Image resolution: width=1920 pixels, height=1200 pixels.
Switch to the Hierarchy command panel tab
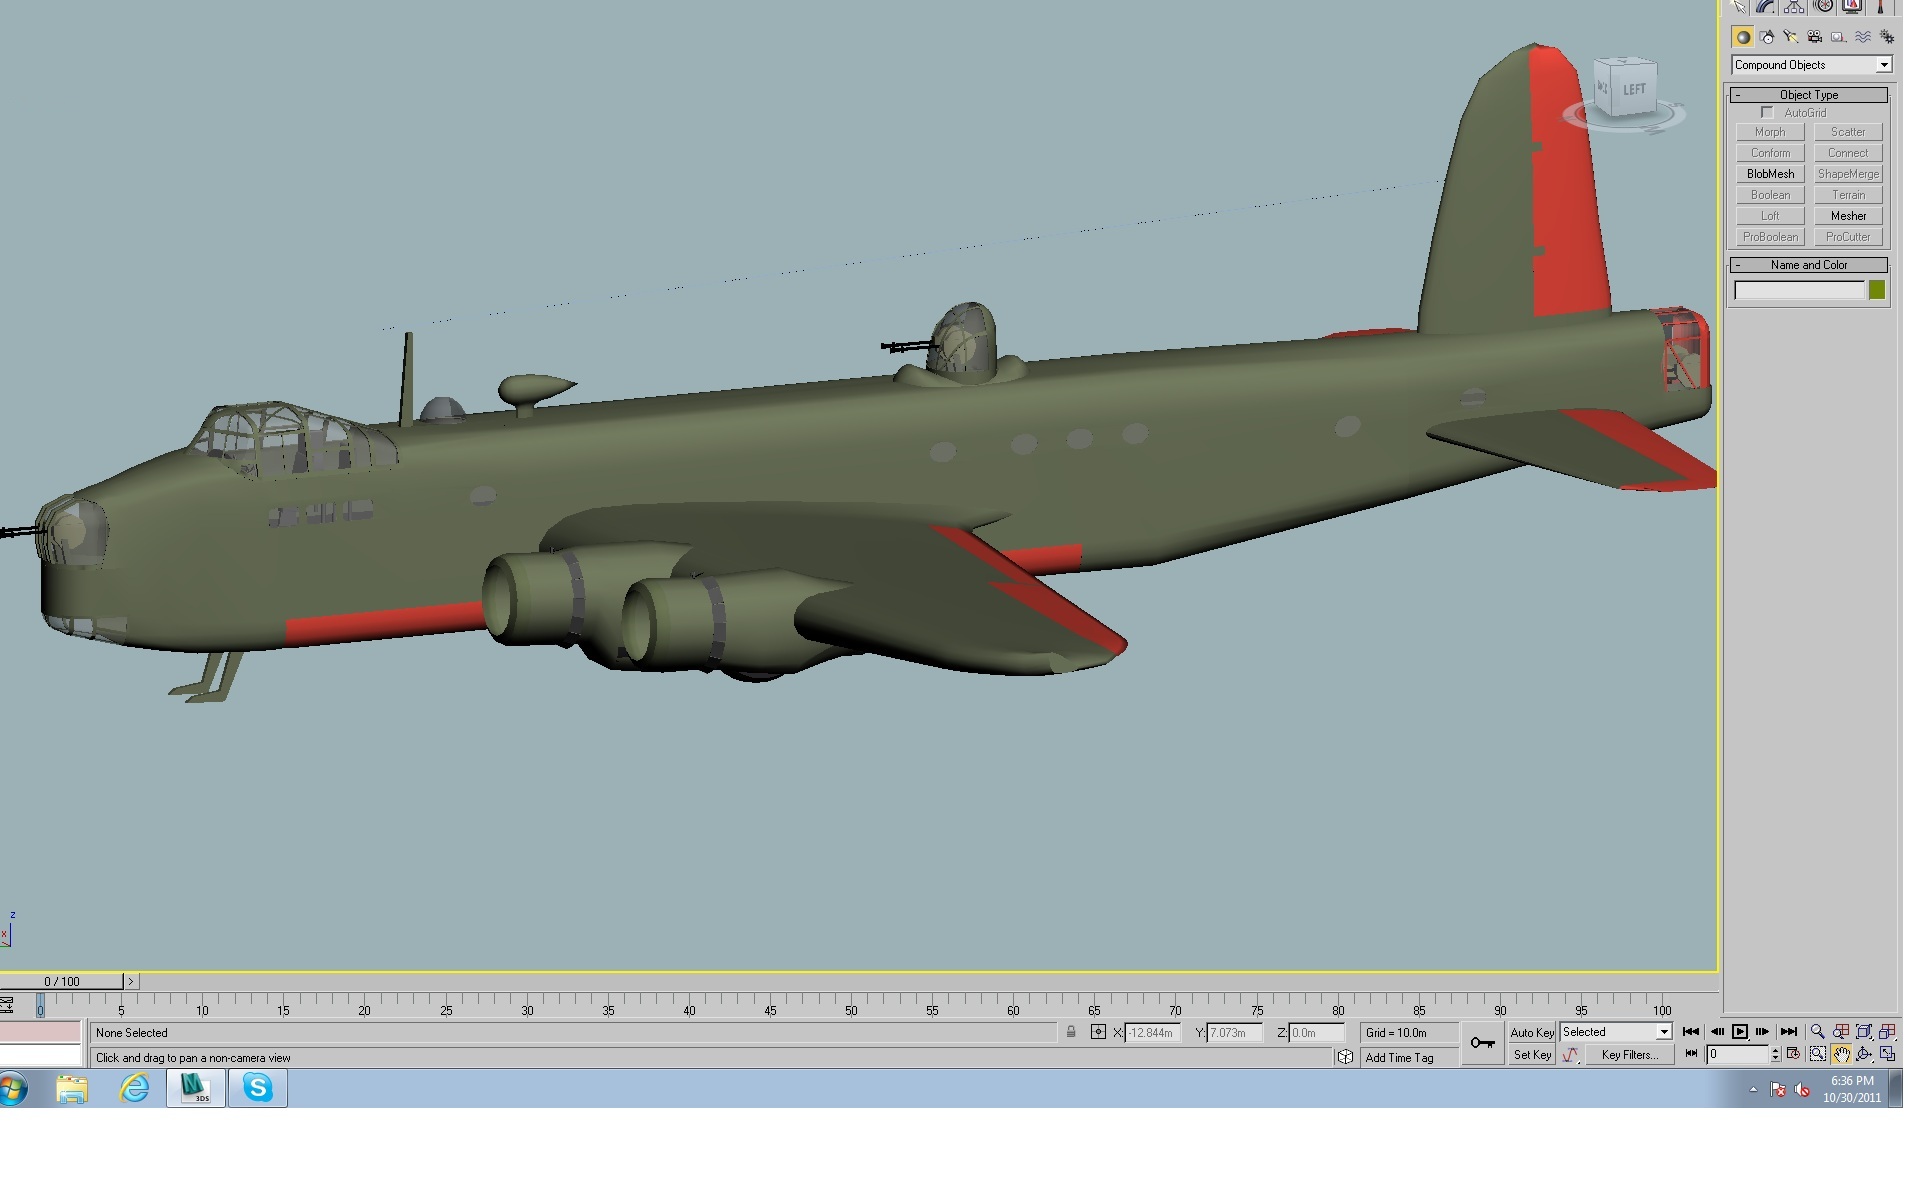[1793, 6]
